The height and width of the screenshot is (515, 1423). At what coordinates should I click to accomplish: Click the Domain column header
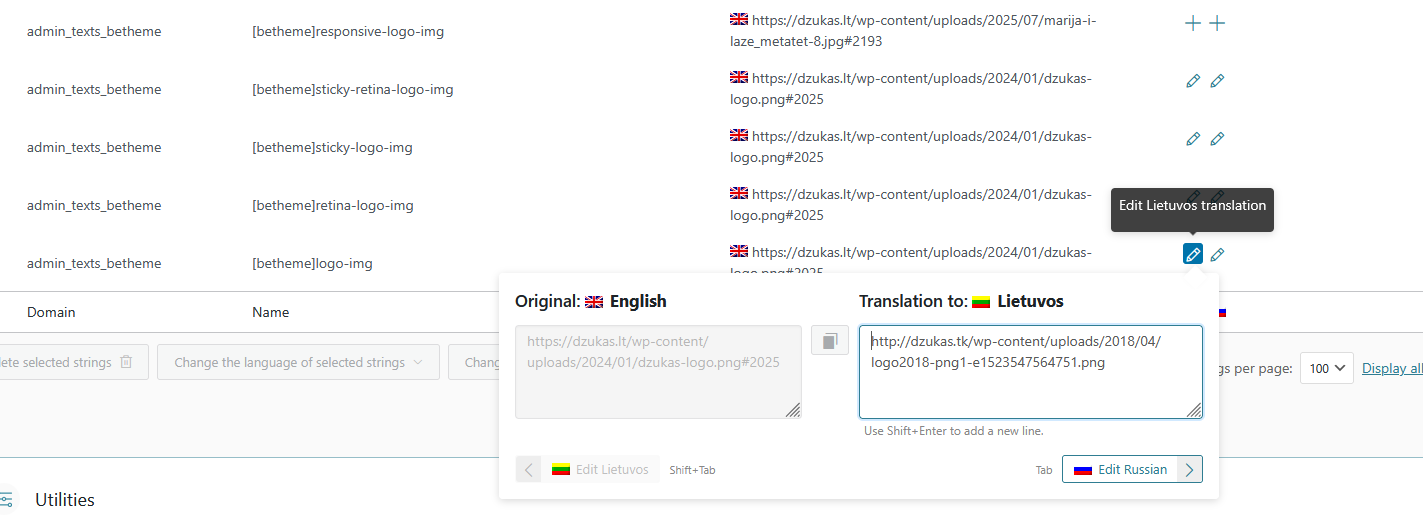[x=51, y=312]
